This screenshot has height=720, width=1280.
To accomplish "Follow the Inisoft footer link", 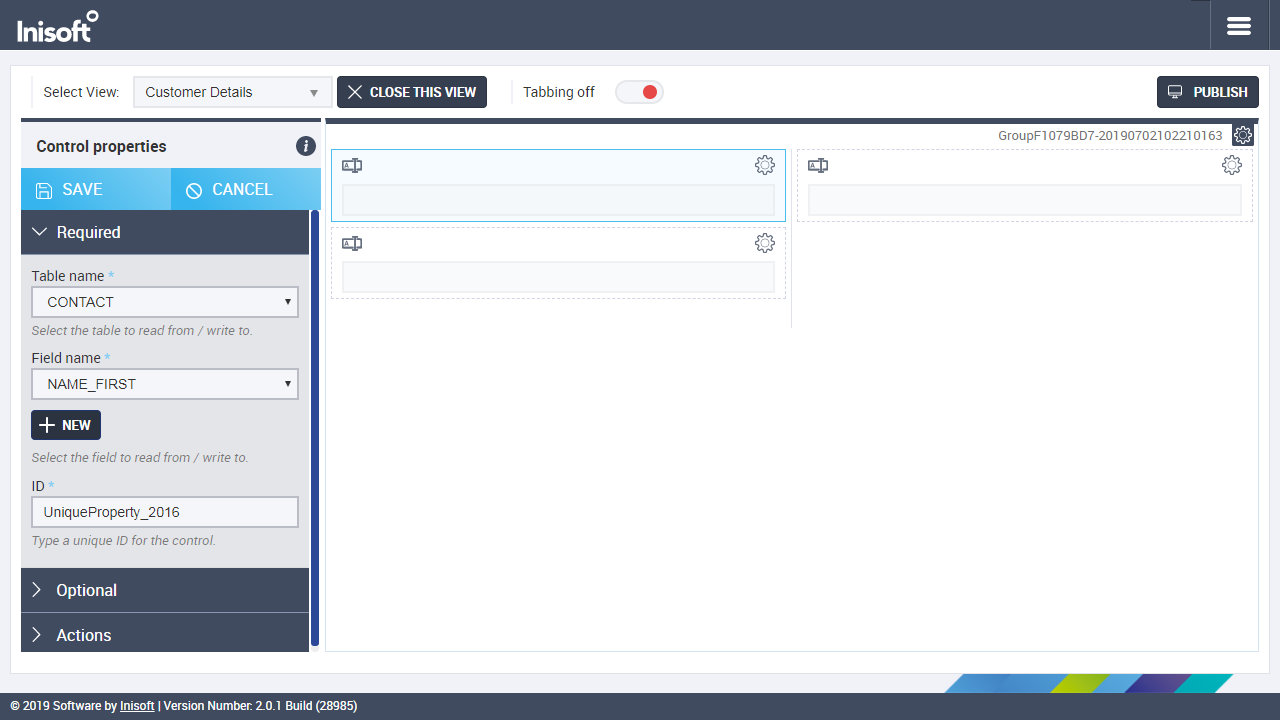I will [x=137, y=706].
